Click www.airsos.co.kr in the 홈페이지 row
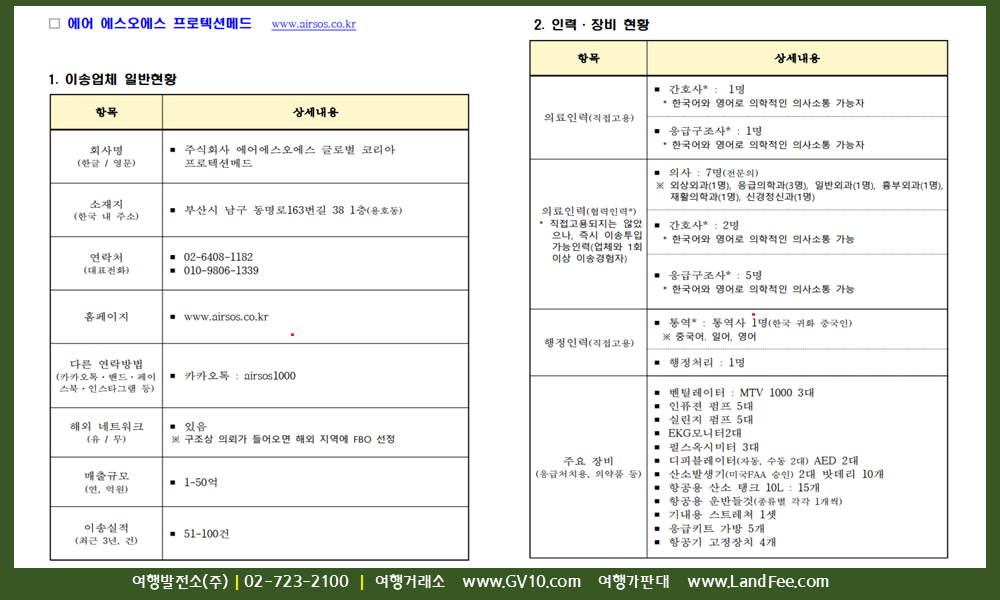The image size is (1000, 600). tap(226, 317)
